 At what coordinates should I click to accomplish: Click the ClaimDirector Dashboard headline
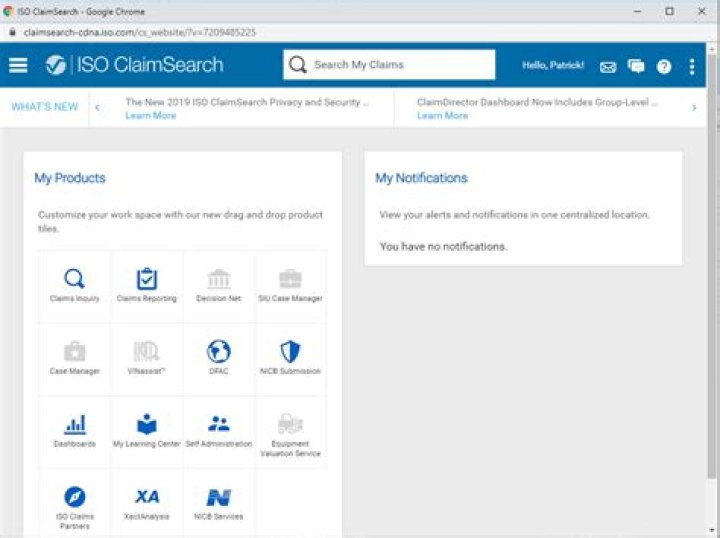(537, 102)
